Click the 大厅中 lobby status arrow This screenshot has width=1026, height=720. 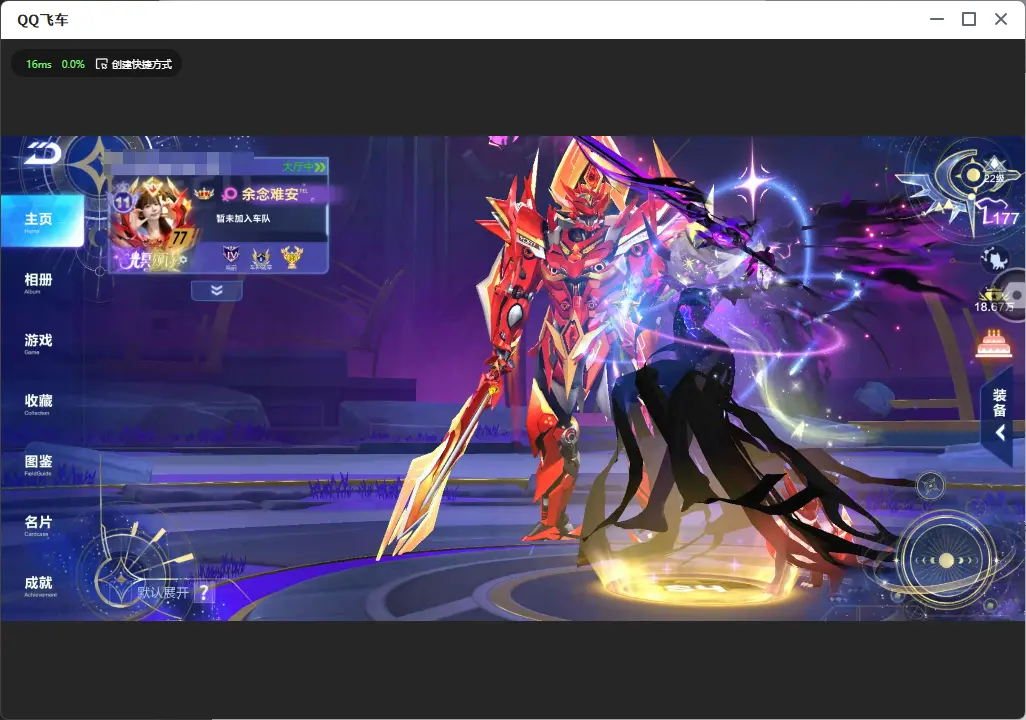(305, 167)
